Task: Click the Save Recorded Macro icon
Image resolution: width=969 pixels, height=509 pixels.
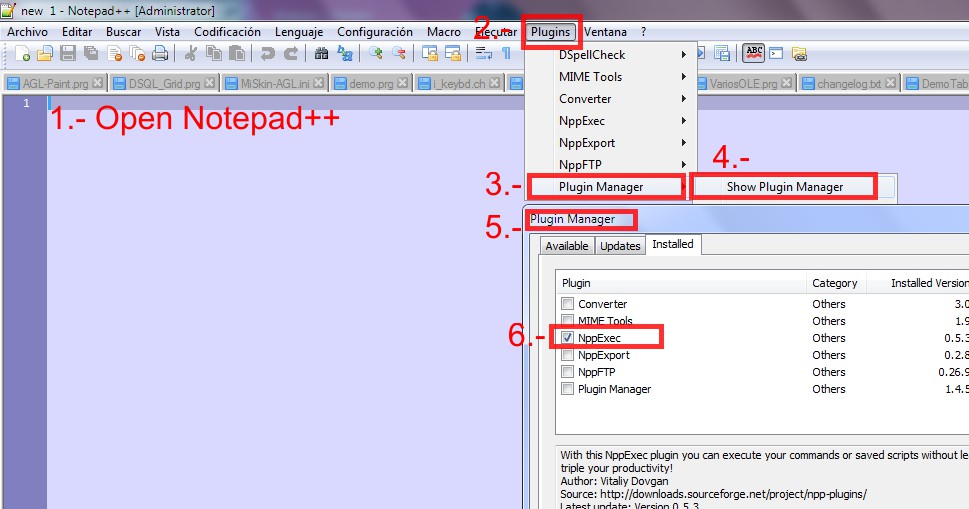Action: click(x=722, y=54)
